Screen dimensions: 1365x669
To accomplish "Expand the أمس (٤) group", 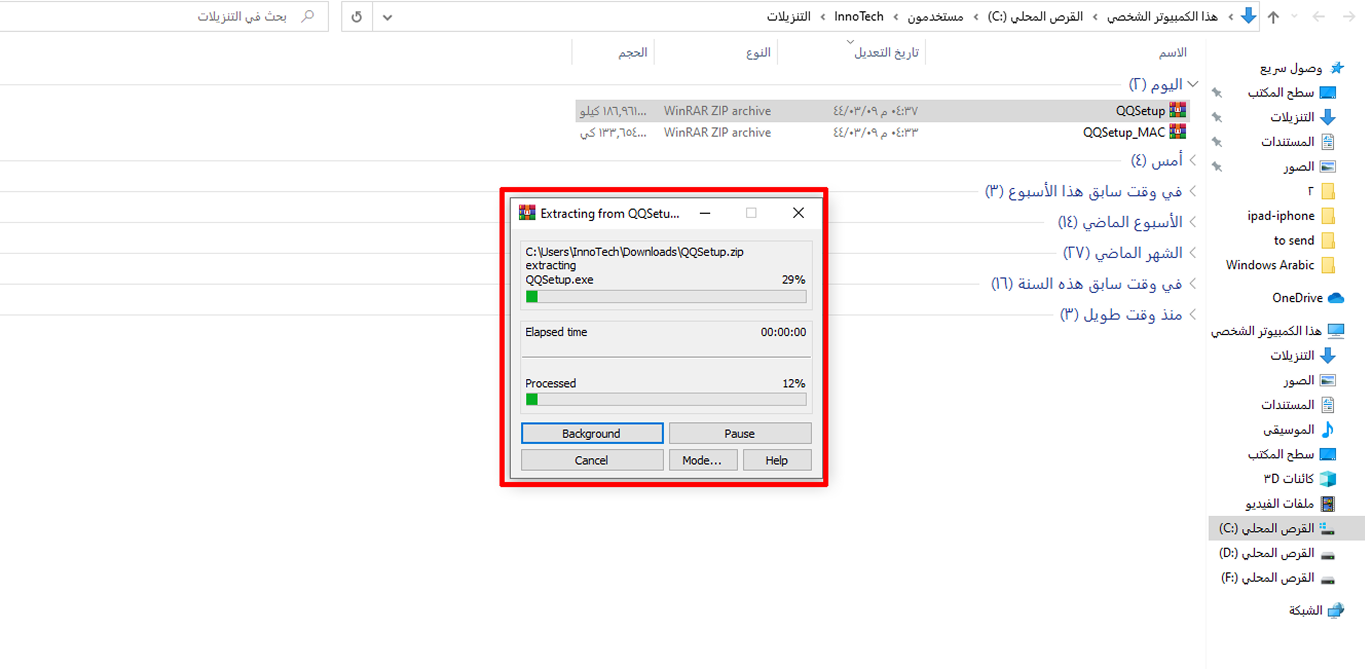I will click(x=1192, y=160).
